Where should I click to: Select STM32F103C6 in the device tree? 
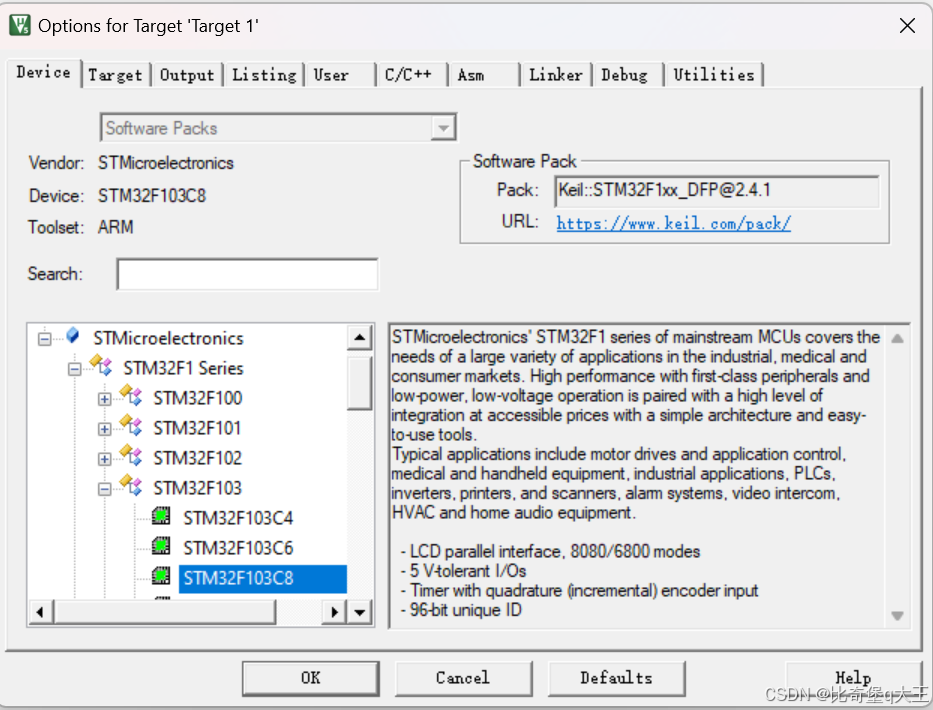coord(238,548)
